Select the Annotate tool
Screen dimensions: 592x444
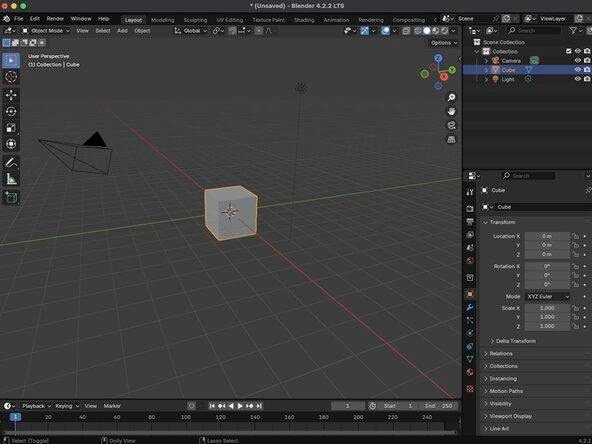[11, 163]
